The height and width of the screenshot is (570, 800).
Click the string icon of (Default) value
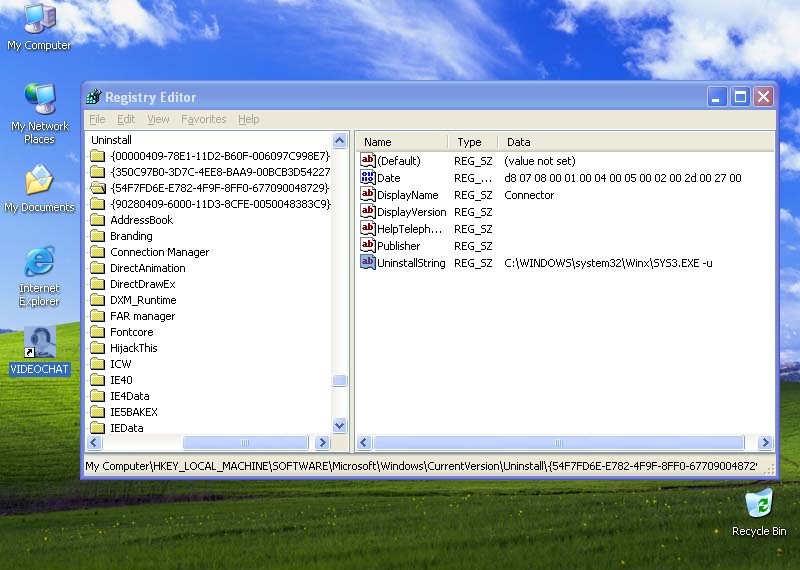point(367,160)
